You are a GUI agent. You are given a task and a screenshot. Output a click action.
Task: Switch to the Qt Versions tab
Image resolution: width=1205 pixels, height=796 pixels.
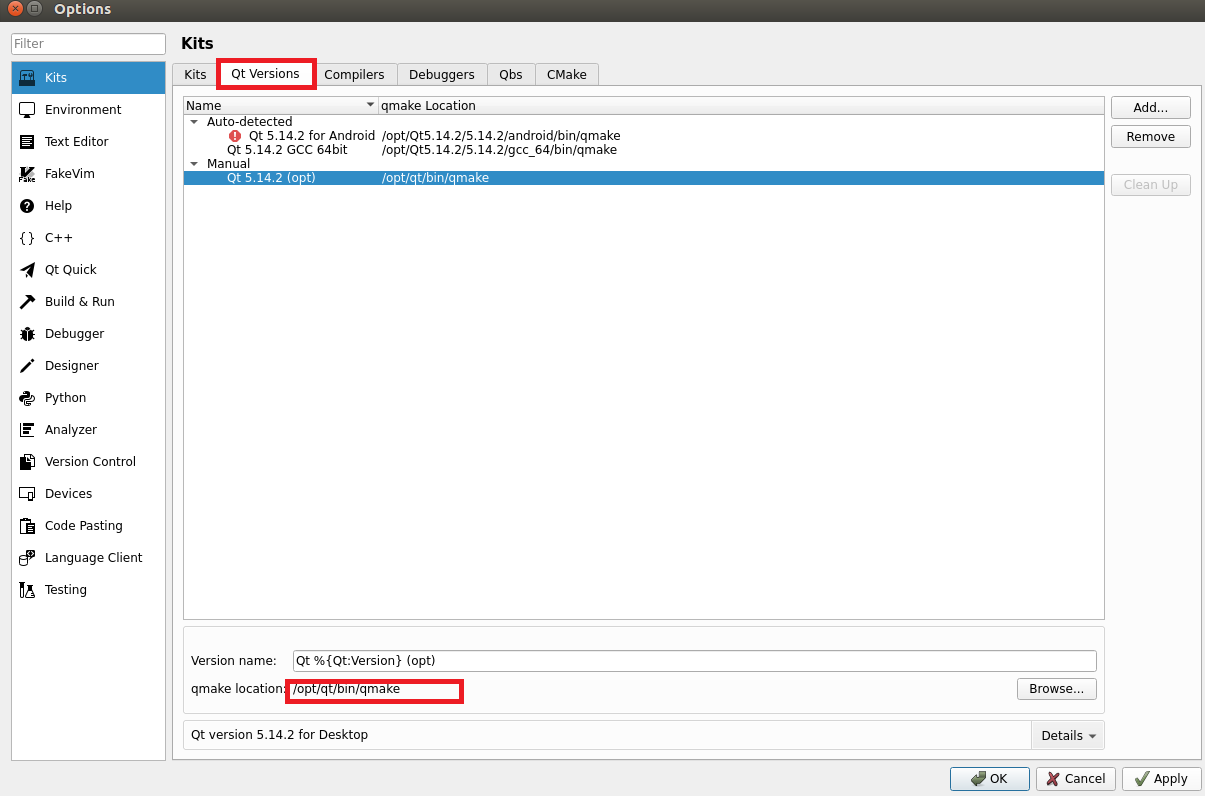click(x=265, y=74)
